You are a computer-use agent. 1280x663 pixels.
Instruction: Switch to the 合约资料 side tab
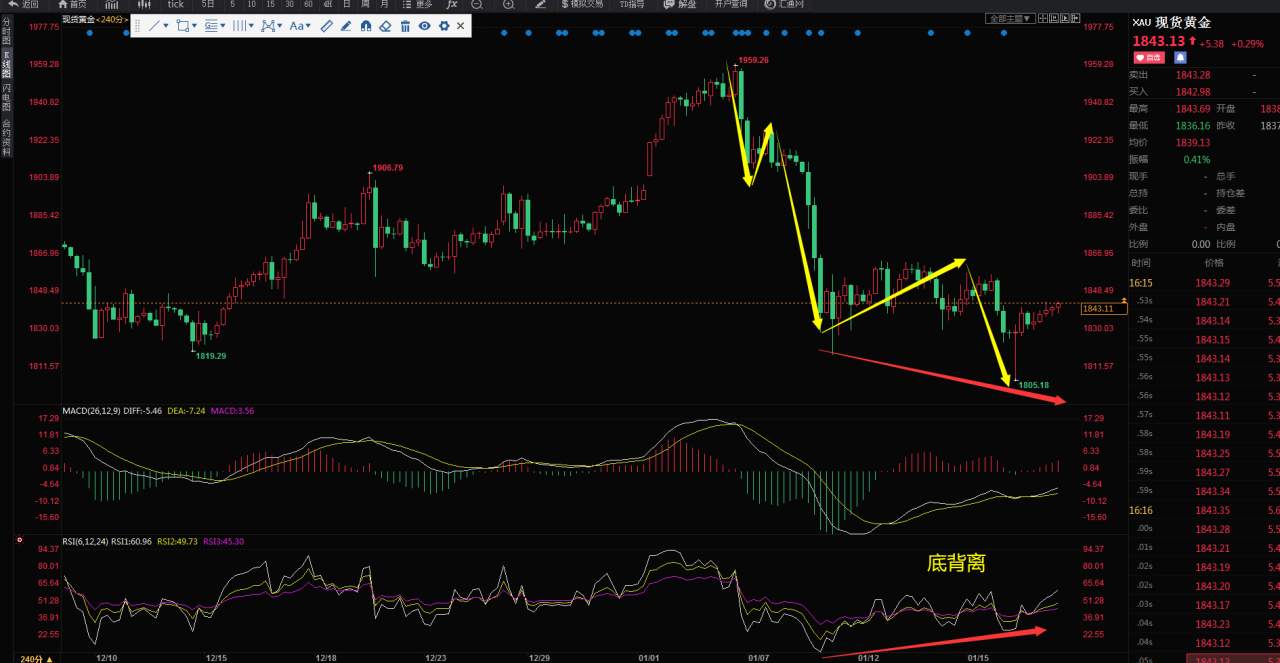[x=6, y=139]
